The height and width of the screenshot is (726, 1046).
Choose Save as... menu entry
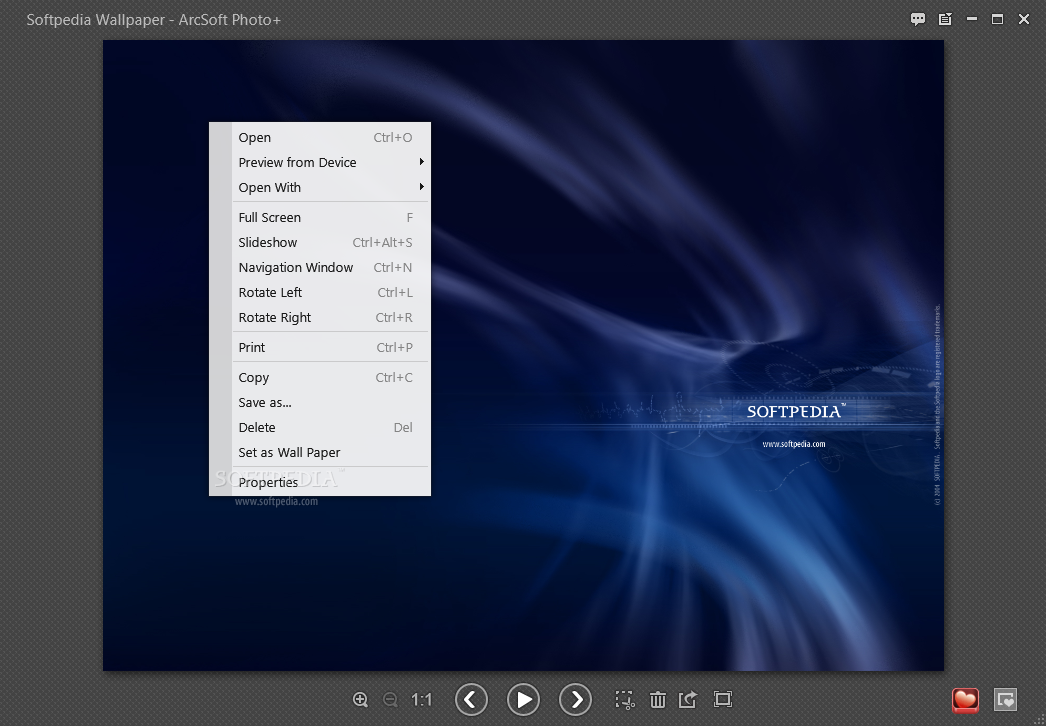tap(330, 402)
